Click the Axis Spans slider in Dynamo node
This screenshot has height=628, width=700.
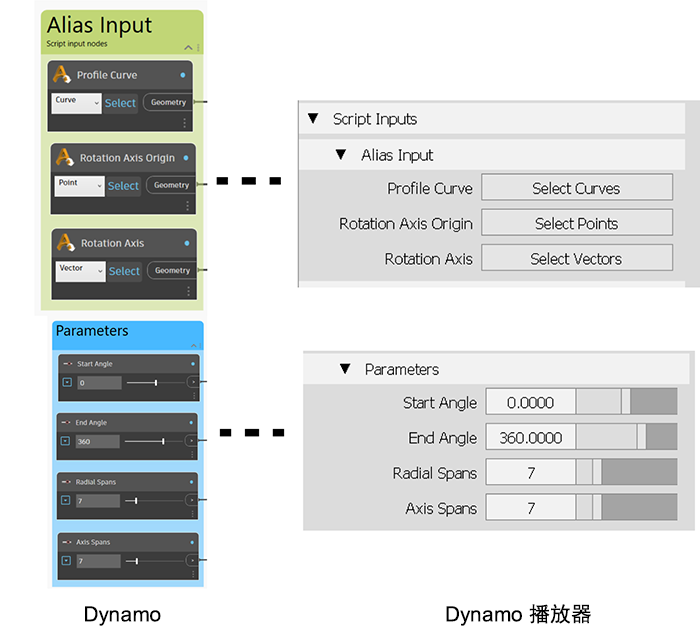(x=154, y=561)
